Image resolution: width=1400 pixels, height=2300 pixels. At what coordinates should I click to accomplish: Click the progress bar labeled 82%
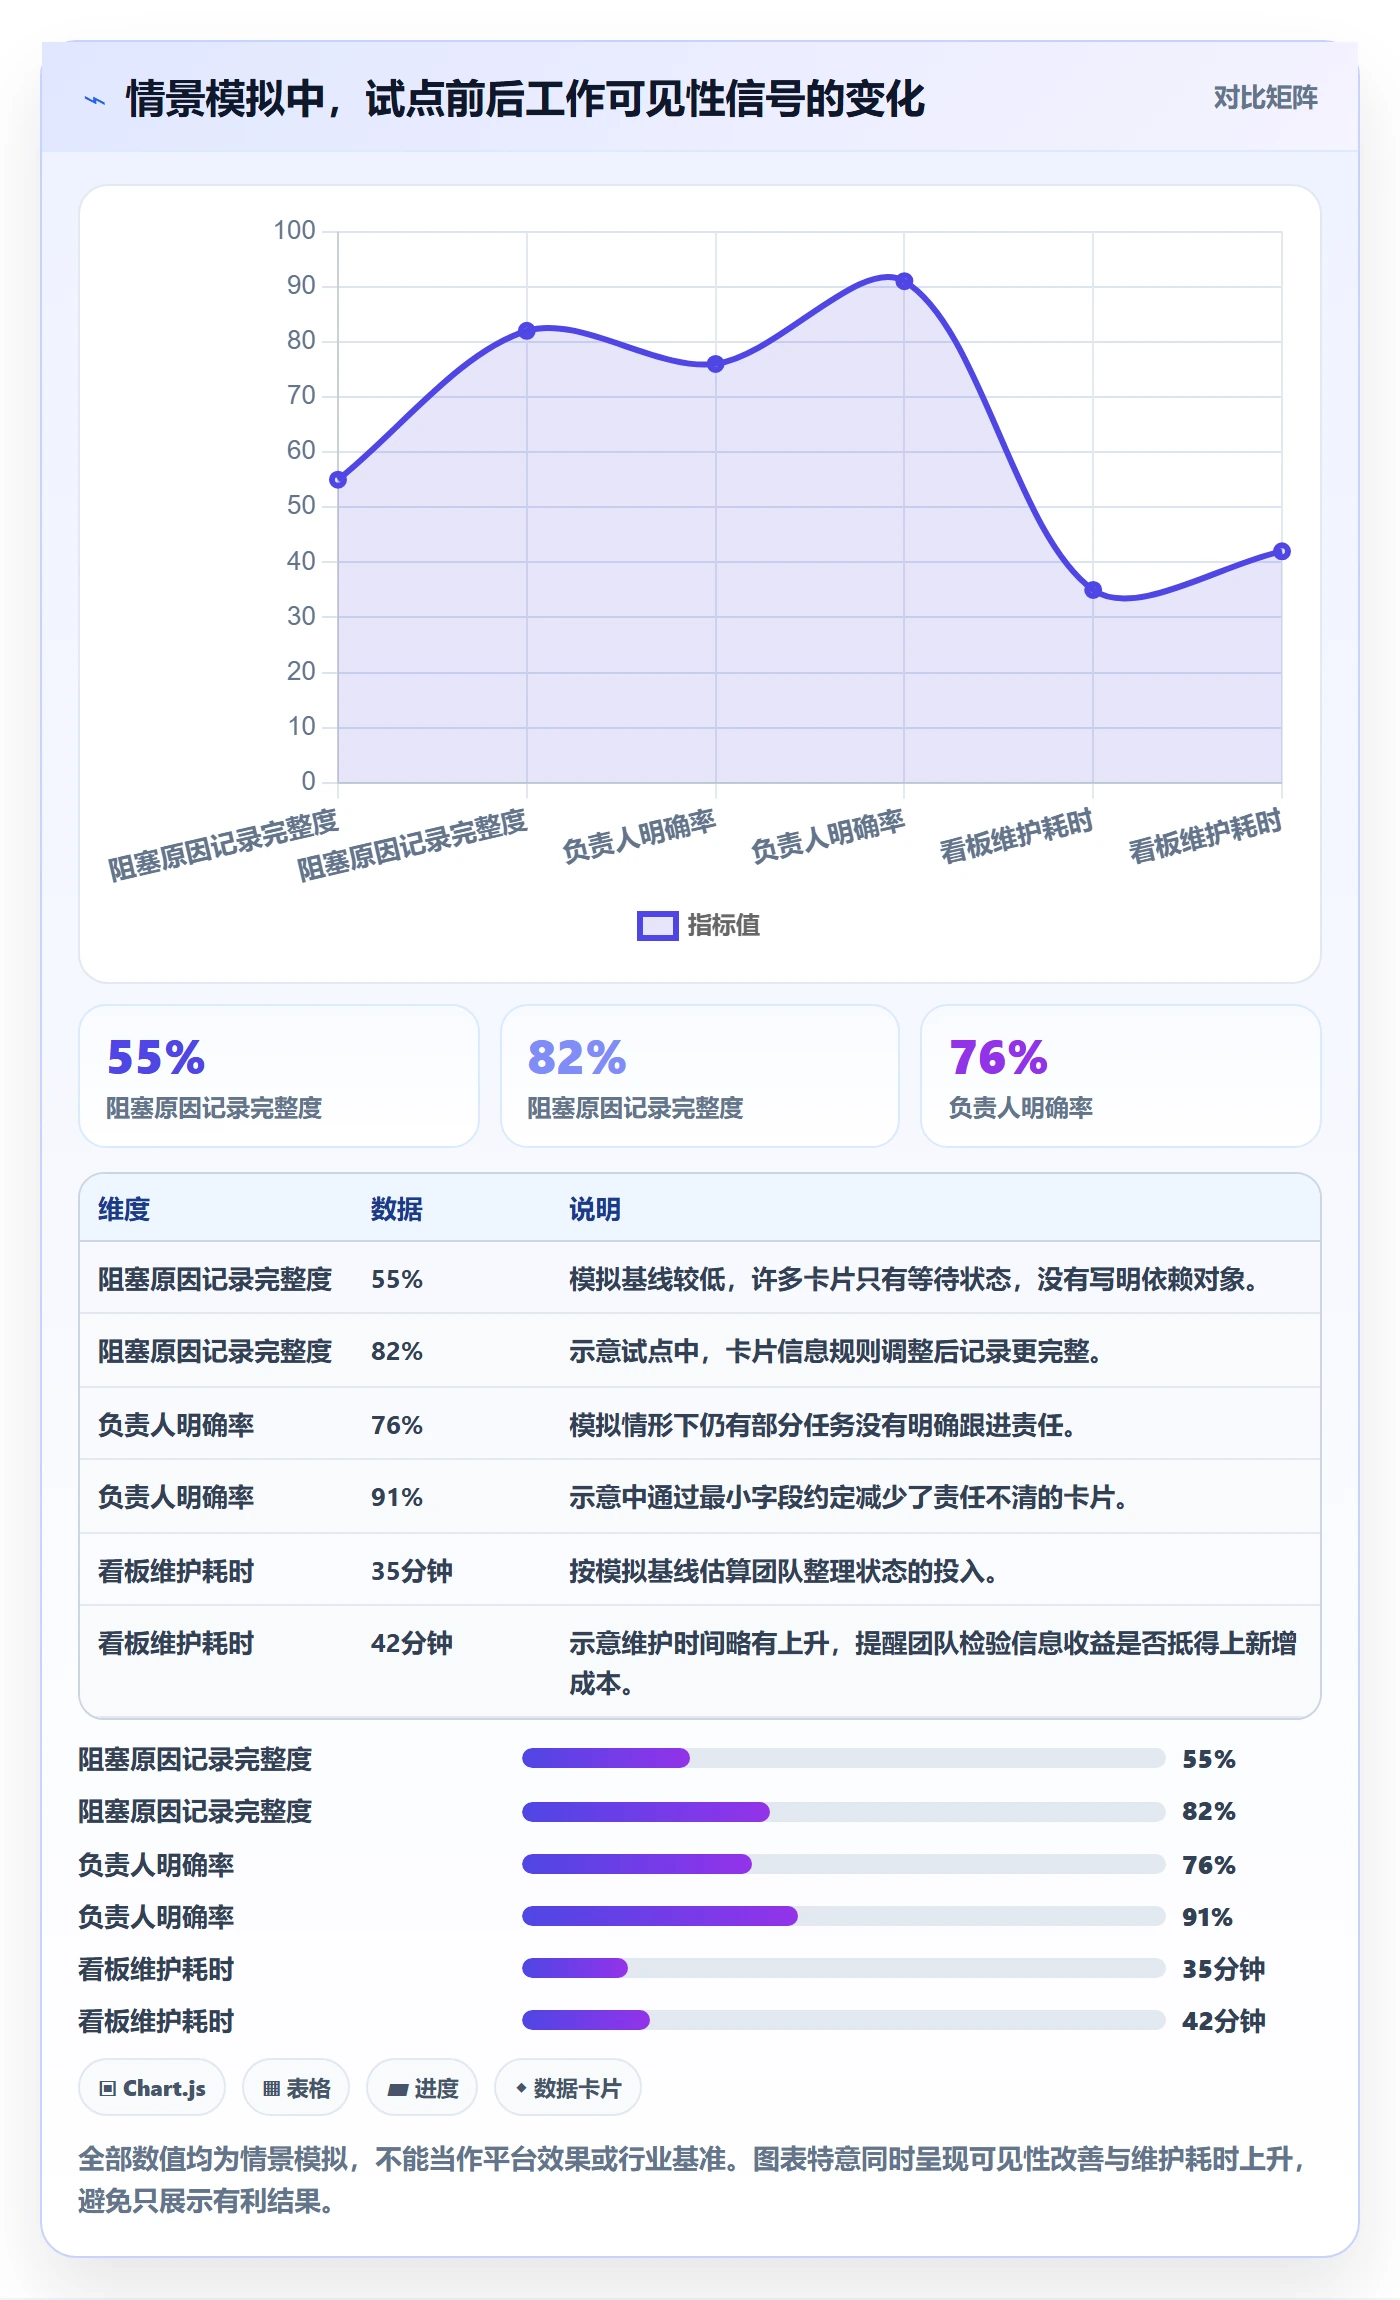[843, 1811]
